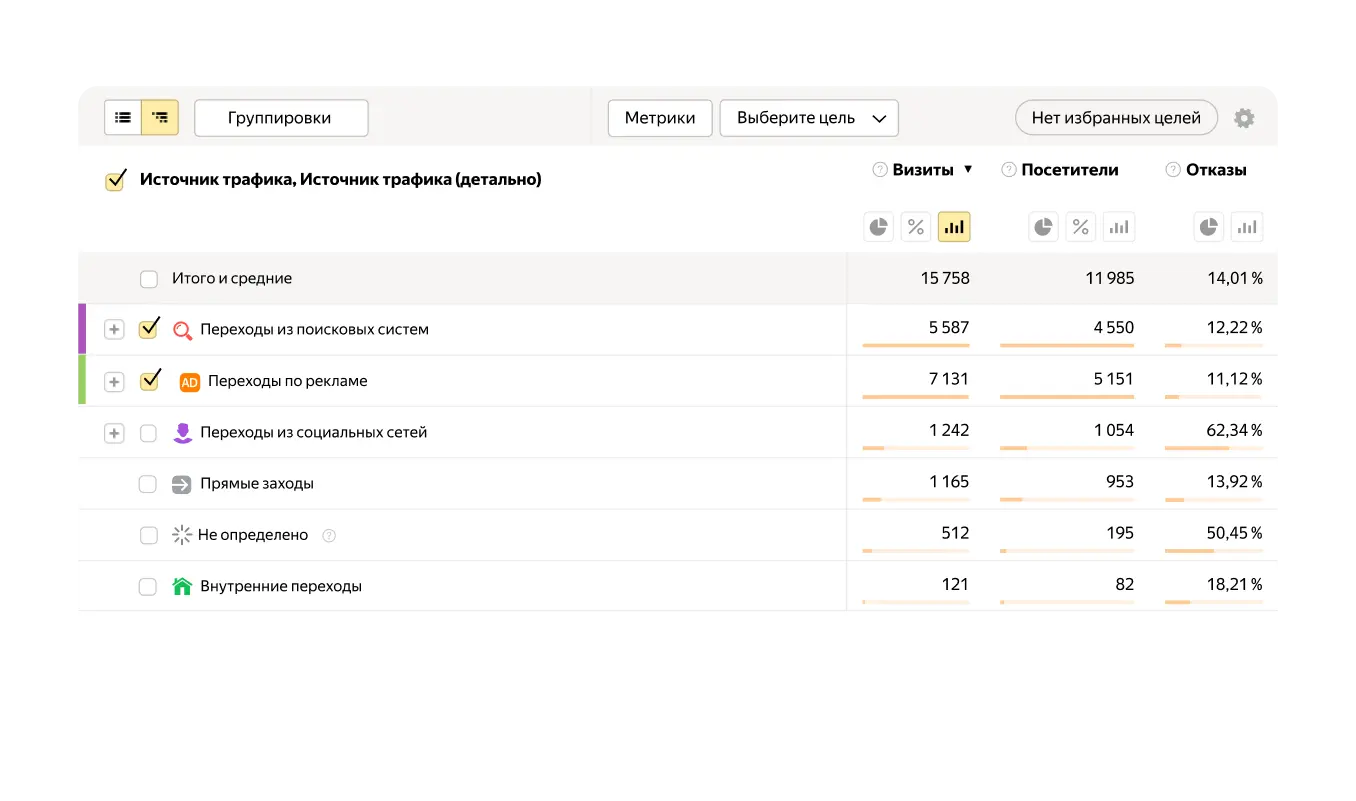Expand the Переходы по рекламе row
Image resolution: width=1356 pixels, height=801 pixels.
tap(114, 380)
